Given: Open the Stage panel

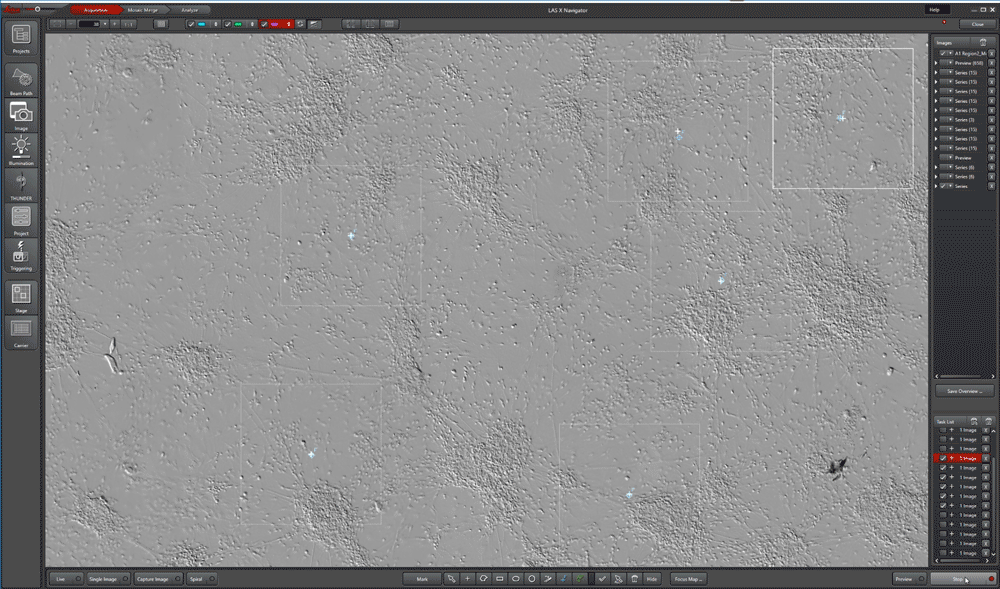Looking at the screenshot, I should click(x=21, y=297).
